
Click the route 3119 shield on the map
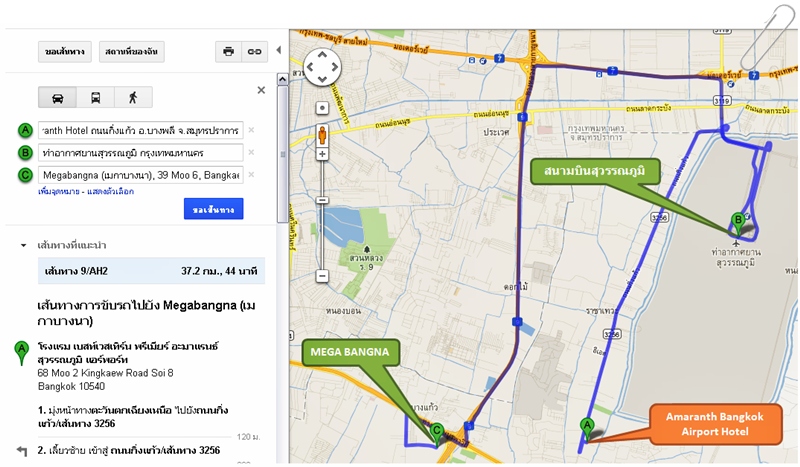pyautogui.click(x=722, y=101)
